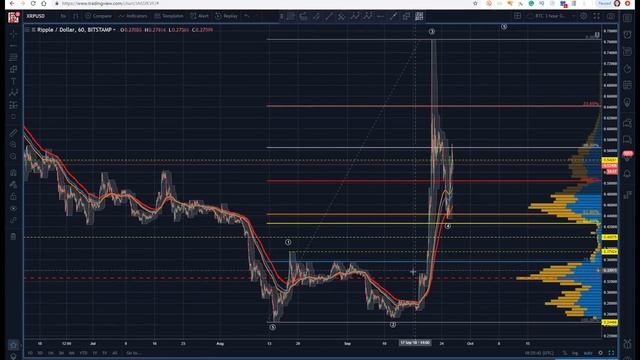Enter fullscreen mode from top toolbar
Screen dimensions: 640x360
597,16
